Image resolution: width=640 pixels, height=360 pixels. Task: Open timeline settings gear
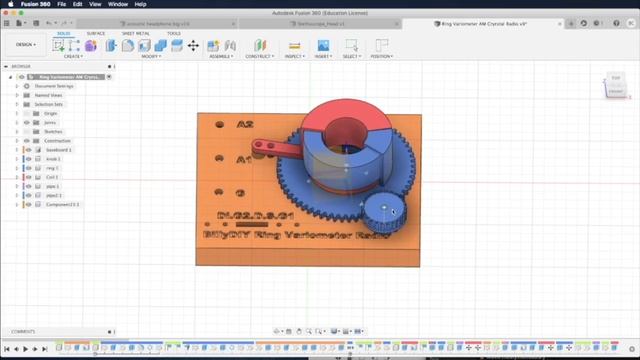632,349
